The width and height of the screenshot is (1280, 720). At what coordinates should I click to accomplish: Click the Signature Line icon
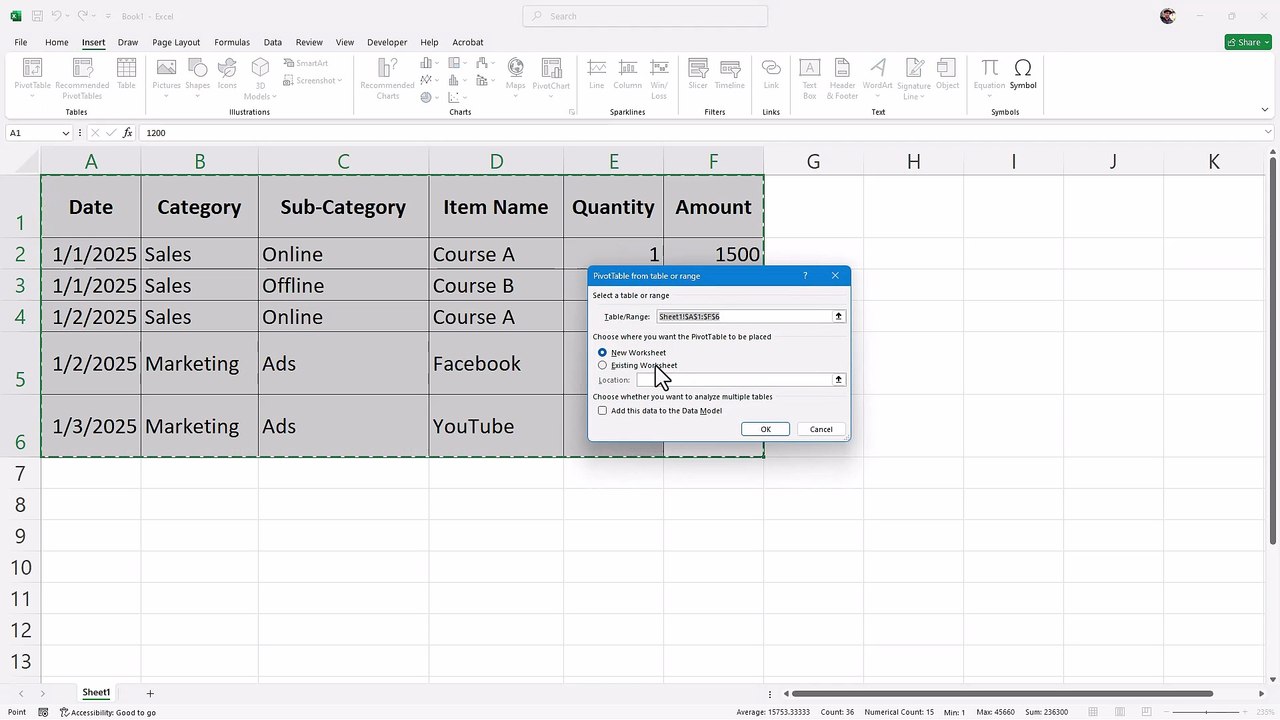pyautogui.click(x=914, y=78)
